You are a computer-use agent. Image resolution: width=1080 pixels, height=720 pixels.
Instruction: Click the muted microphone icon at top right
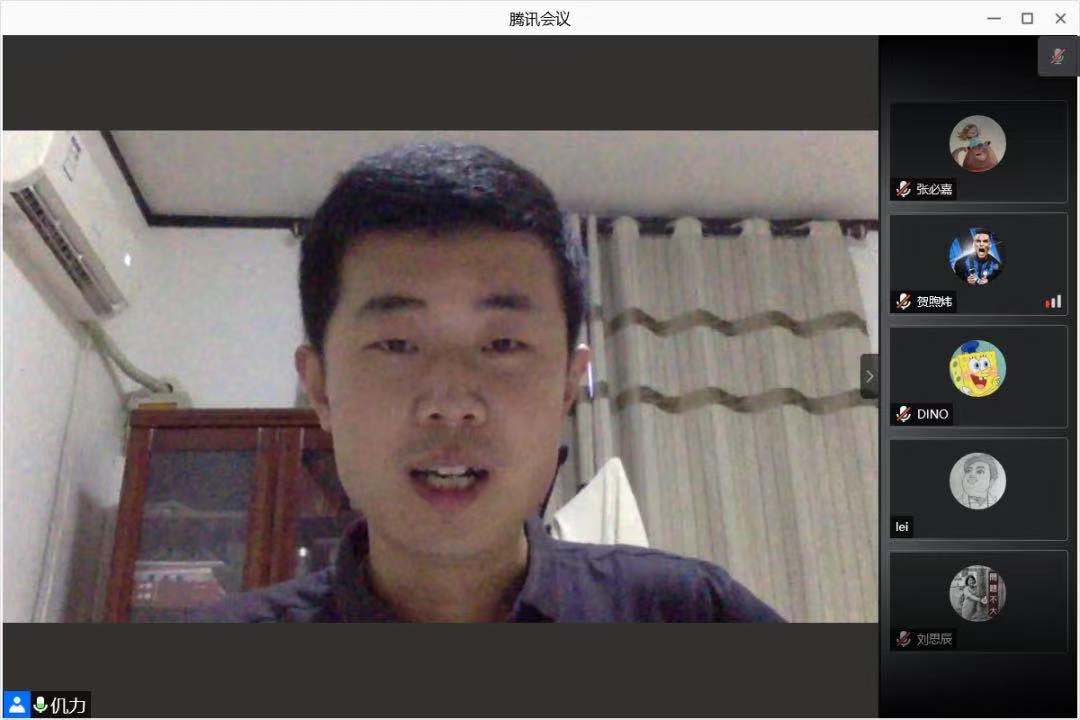1057,57
